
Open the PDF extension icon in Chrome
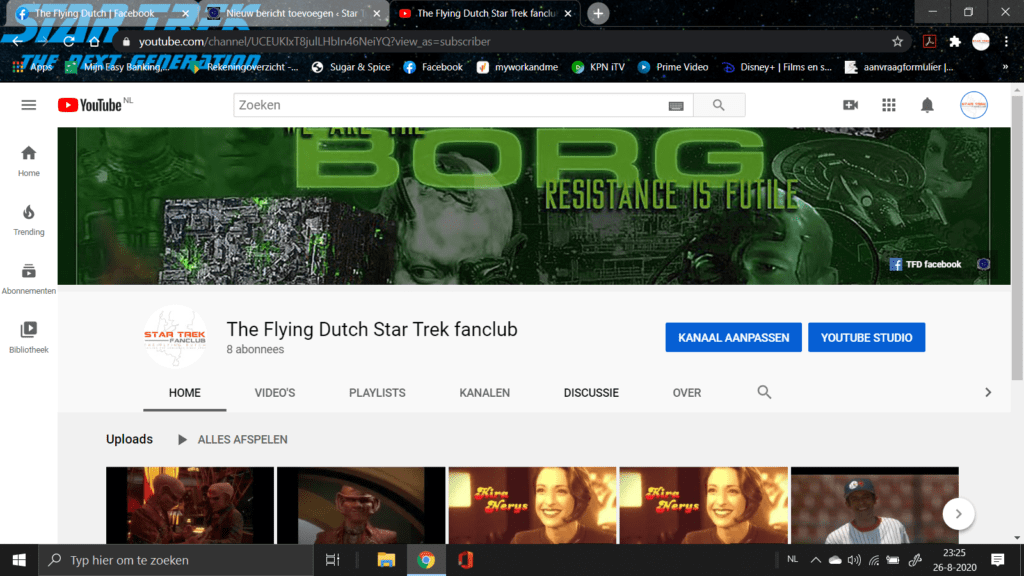pos(929,42)
